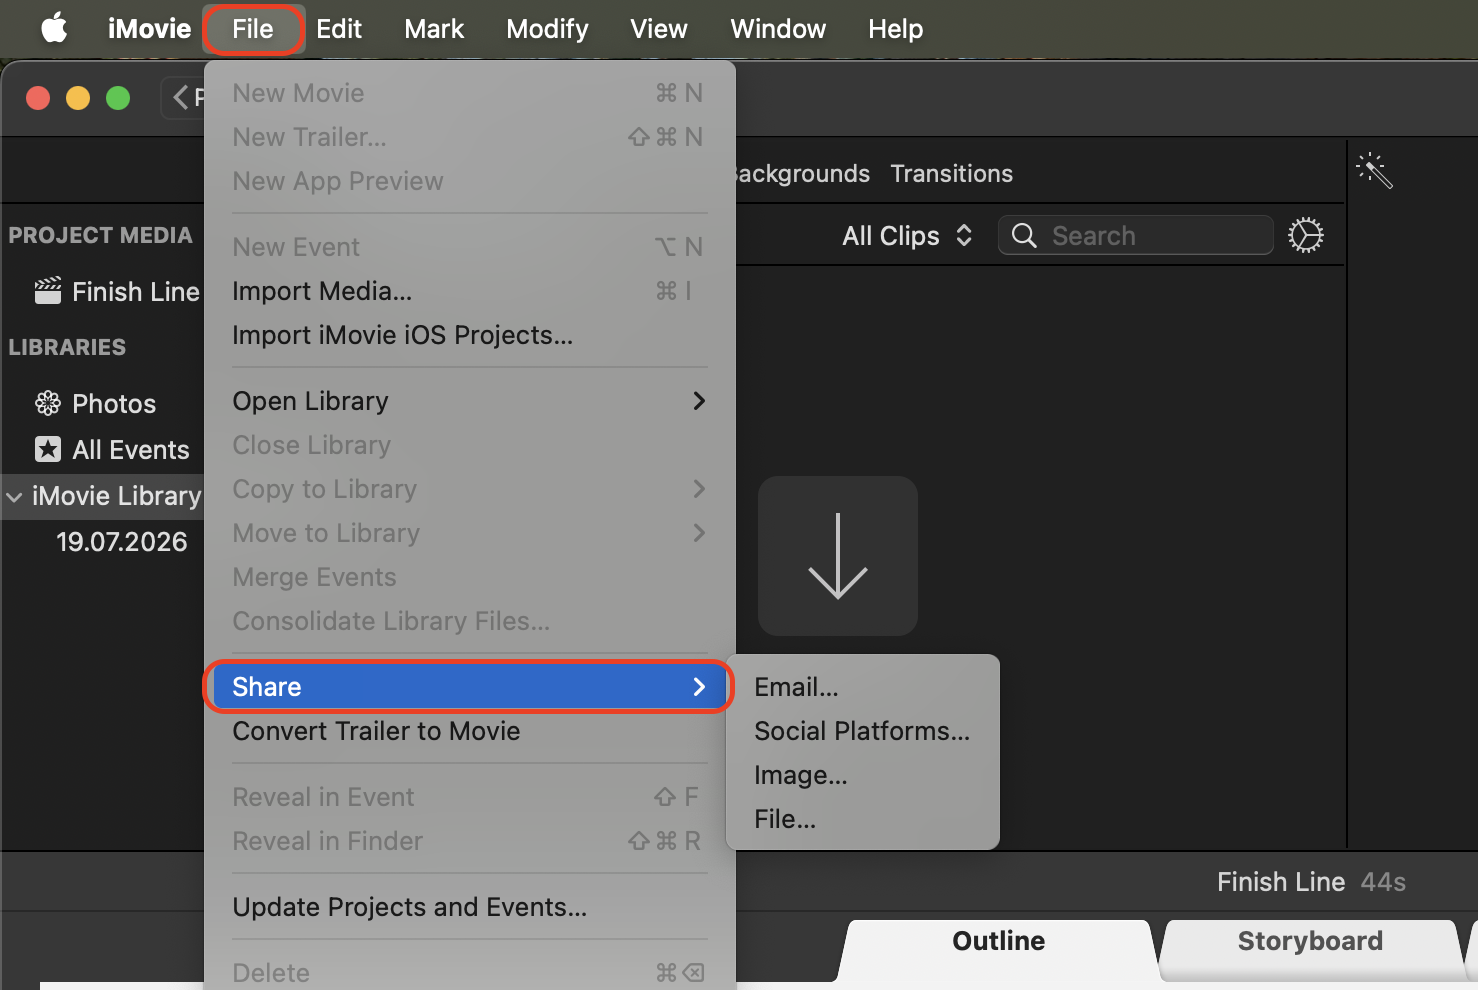The width and height of the screenshot is (1478, 990).
Task: Select the Share menu item
Action: click(470, 687)
